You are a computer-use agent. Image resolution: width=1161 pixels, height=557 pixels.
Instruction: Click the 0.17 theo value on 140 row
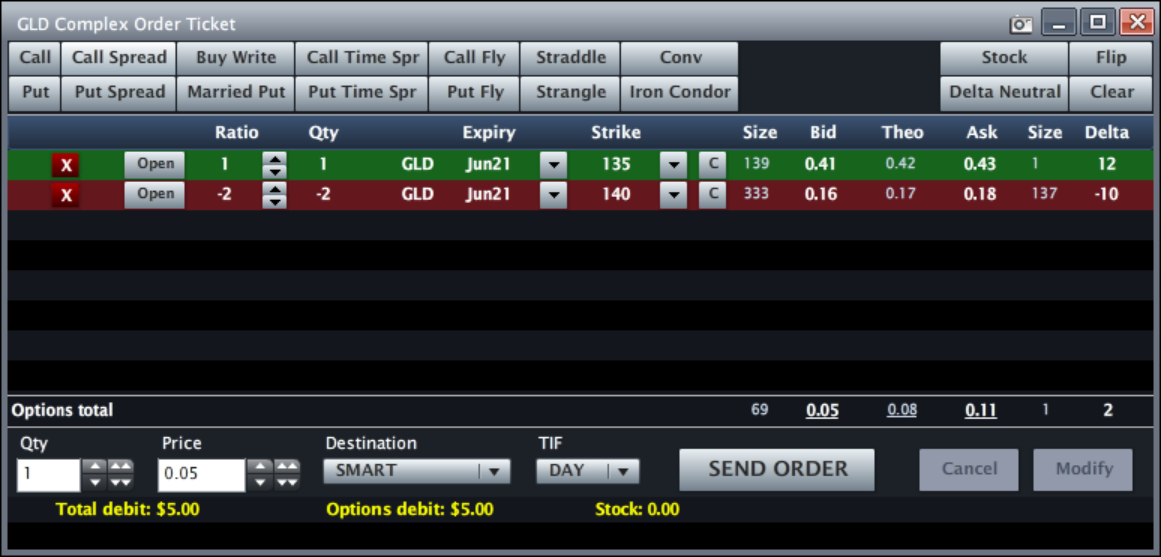pos(901,195)
